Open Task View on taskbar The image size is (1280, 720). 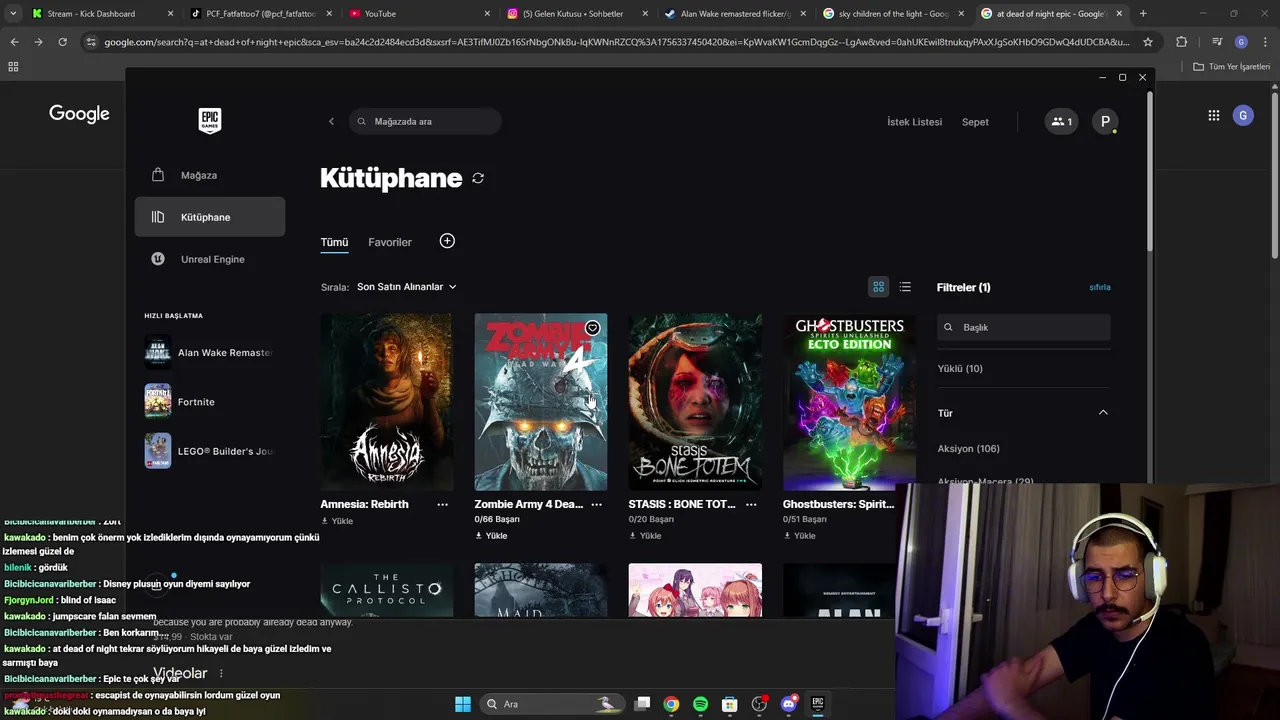click(643, 704)
